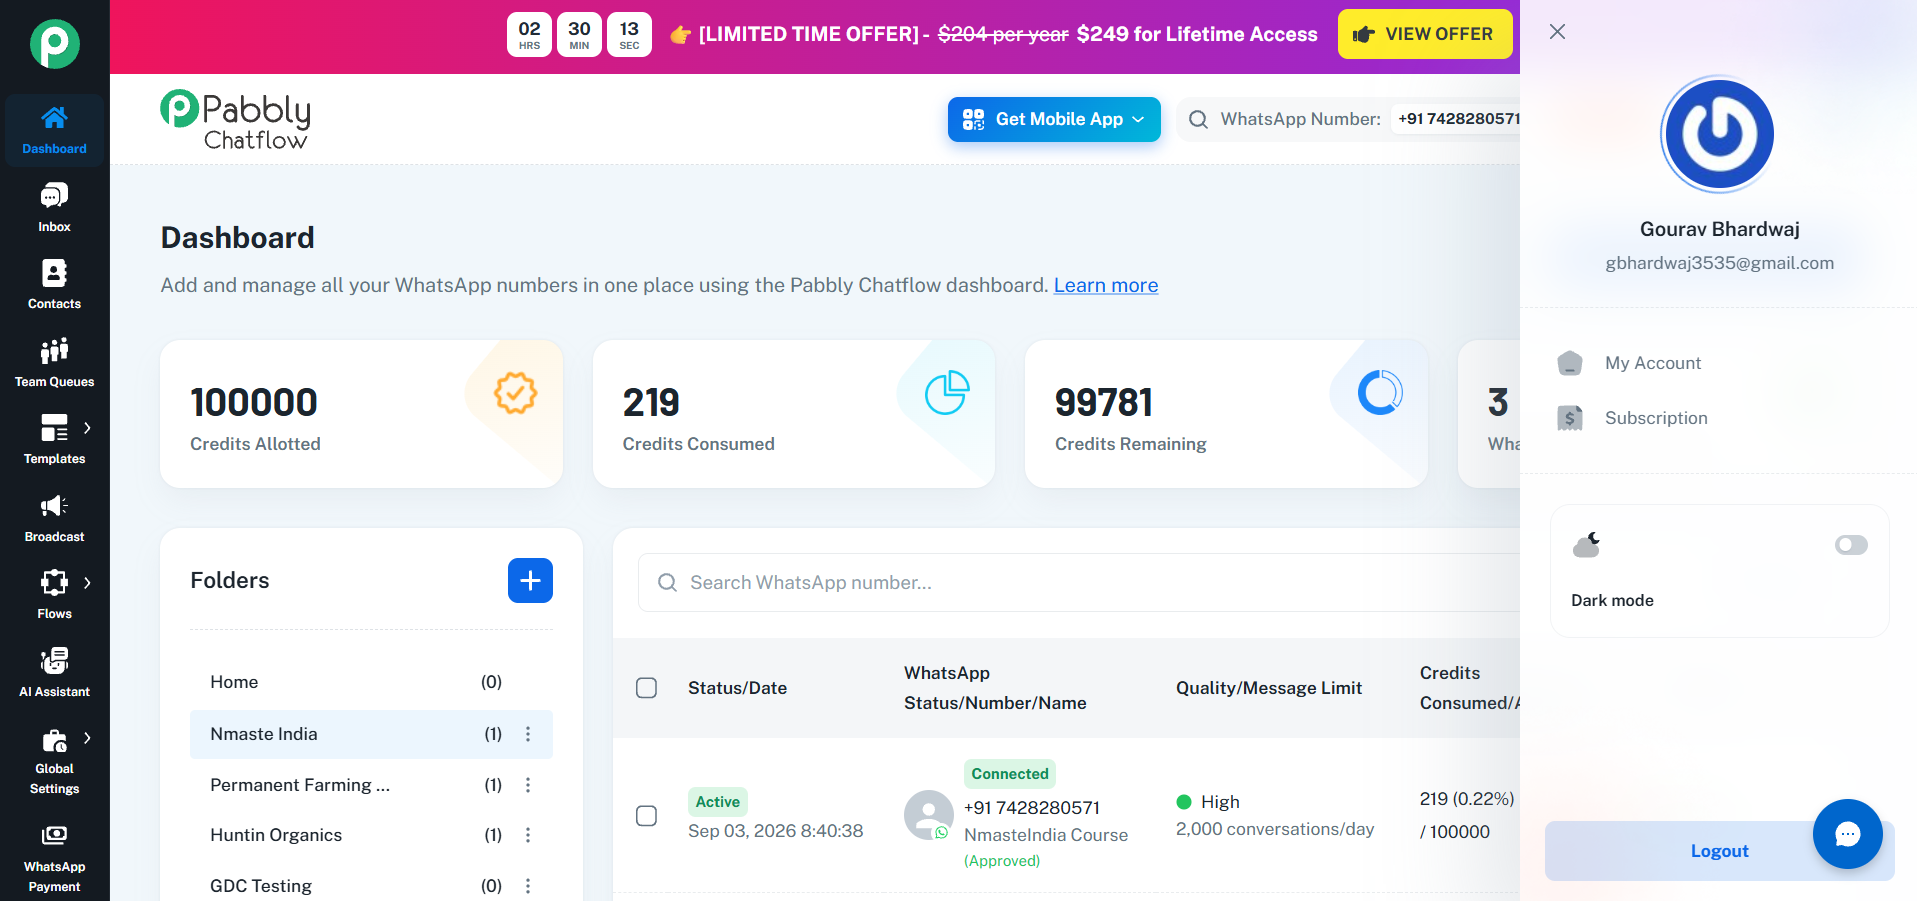Click the Credits Allotted badge icon
Viewport: 1917px width, 901px height.
[x=516, y=393]
